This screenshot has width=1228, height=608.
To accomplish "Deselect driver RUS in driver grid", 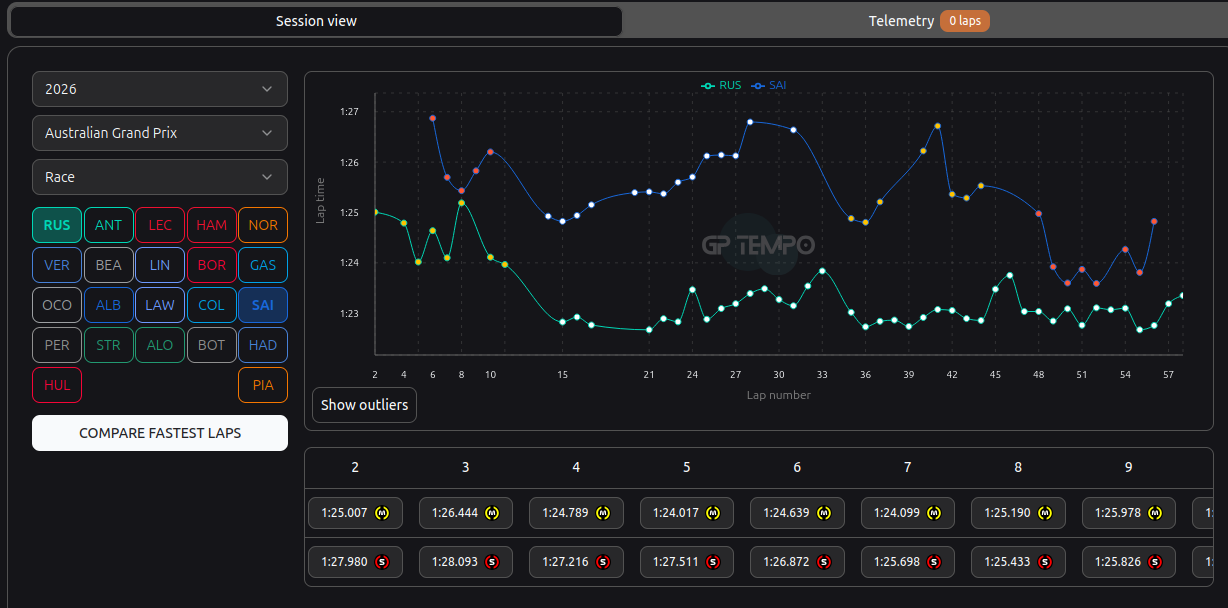I will click(57, 225).
